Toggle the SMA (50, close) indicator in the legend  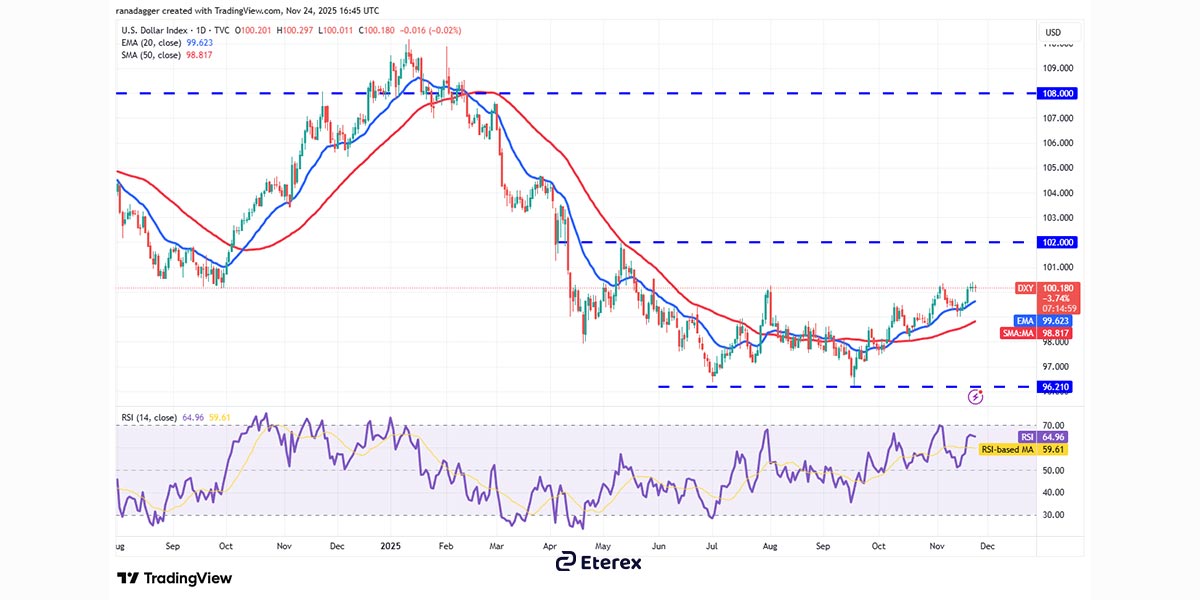[x=151, y=53]
